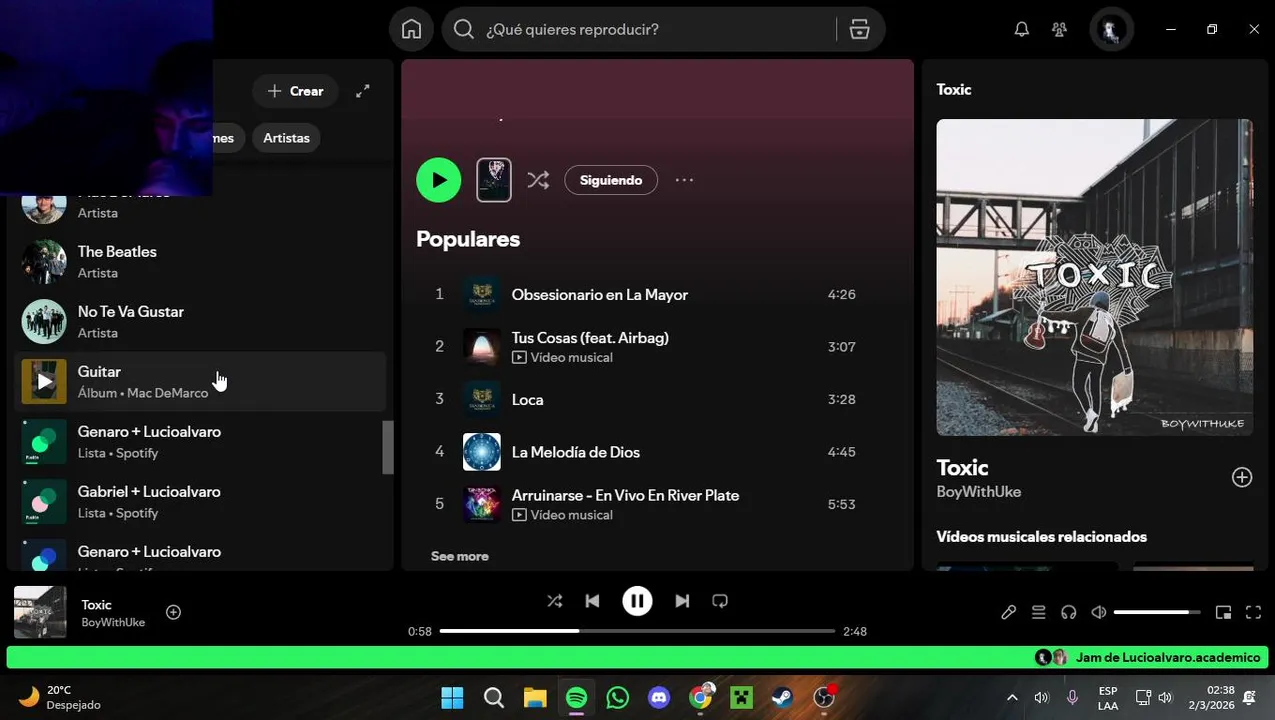1275x720 pixels.
Task: Open The Beatles artist
Action: click(200, 262)
